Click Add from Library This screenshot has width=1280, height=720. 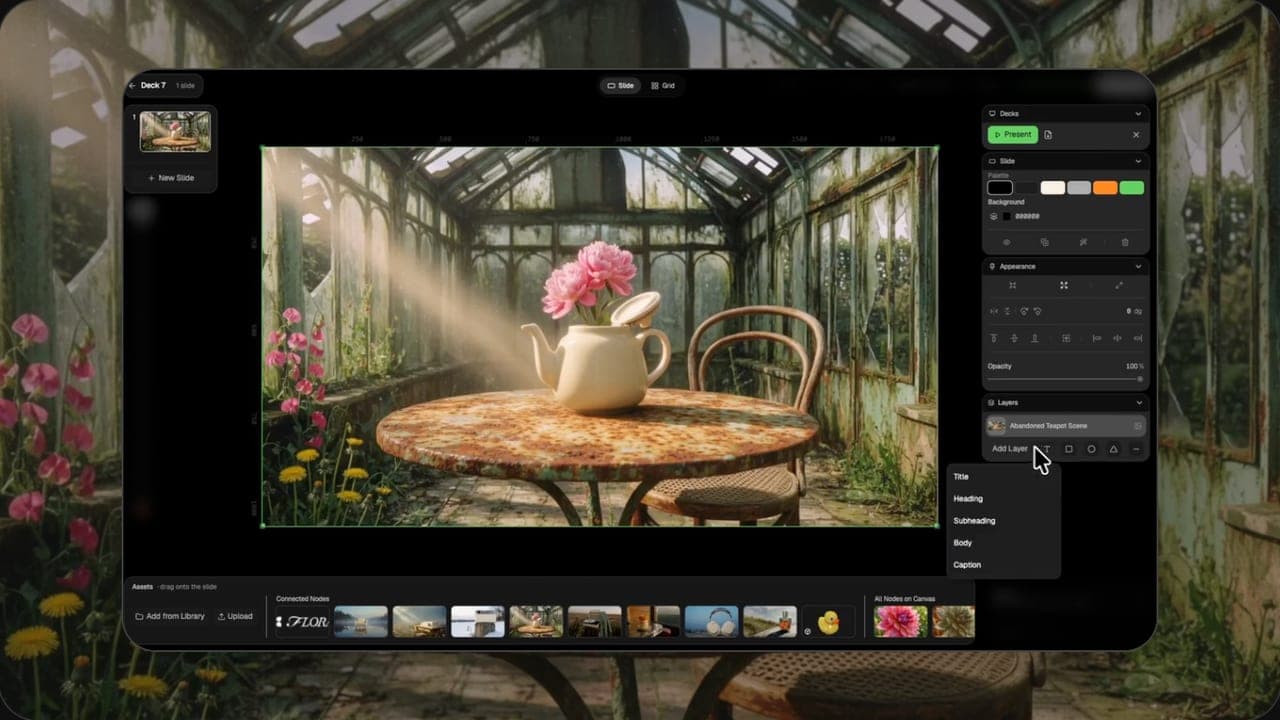pyautogui.click(x=169, y=616)
